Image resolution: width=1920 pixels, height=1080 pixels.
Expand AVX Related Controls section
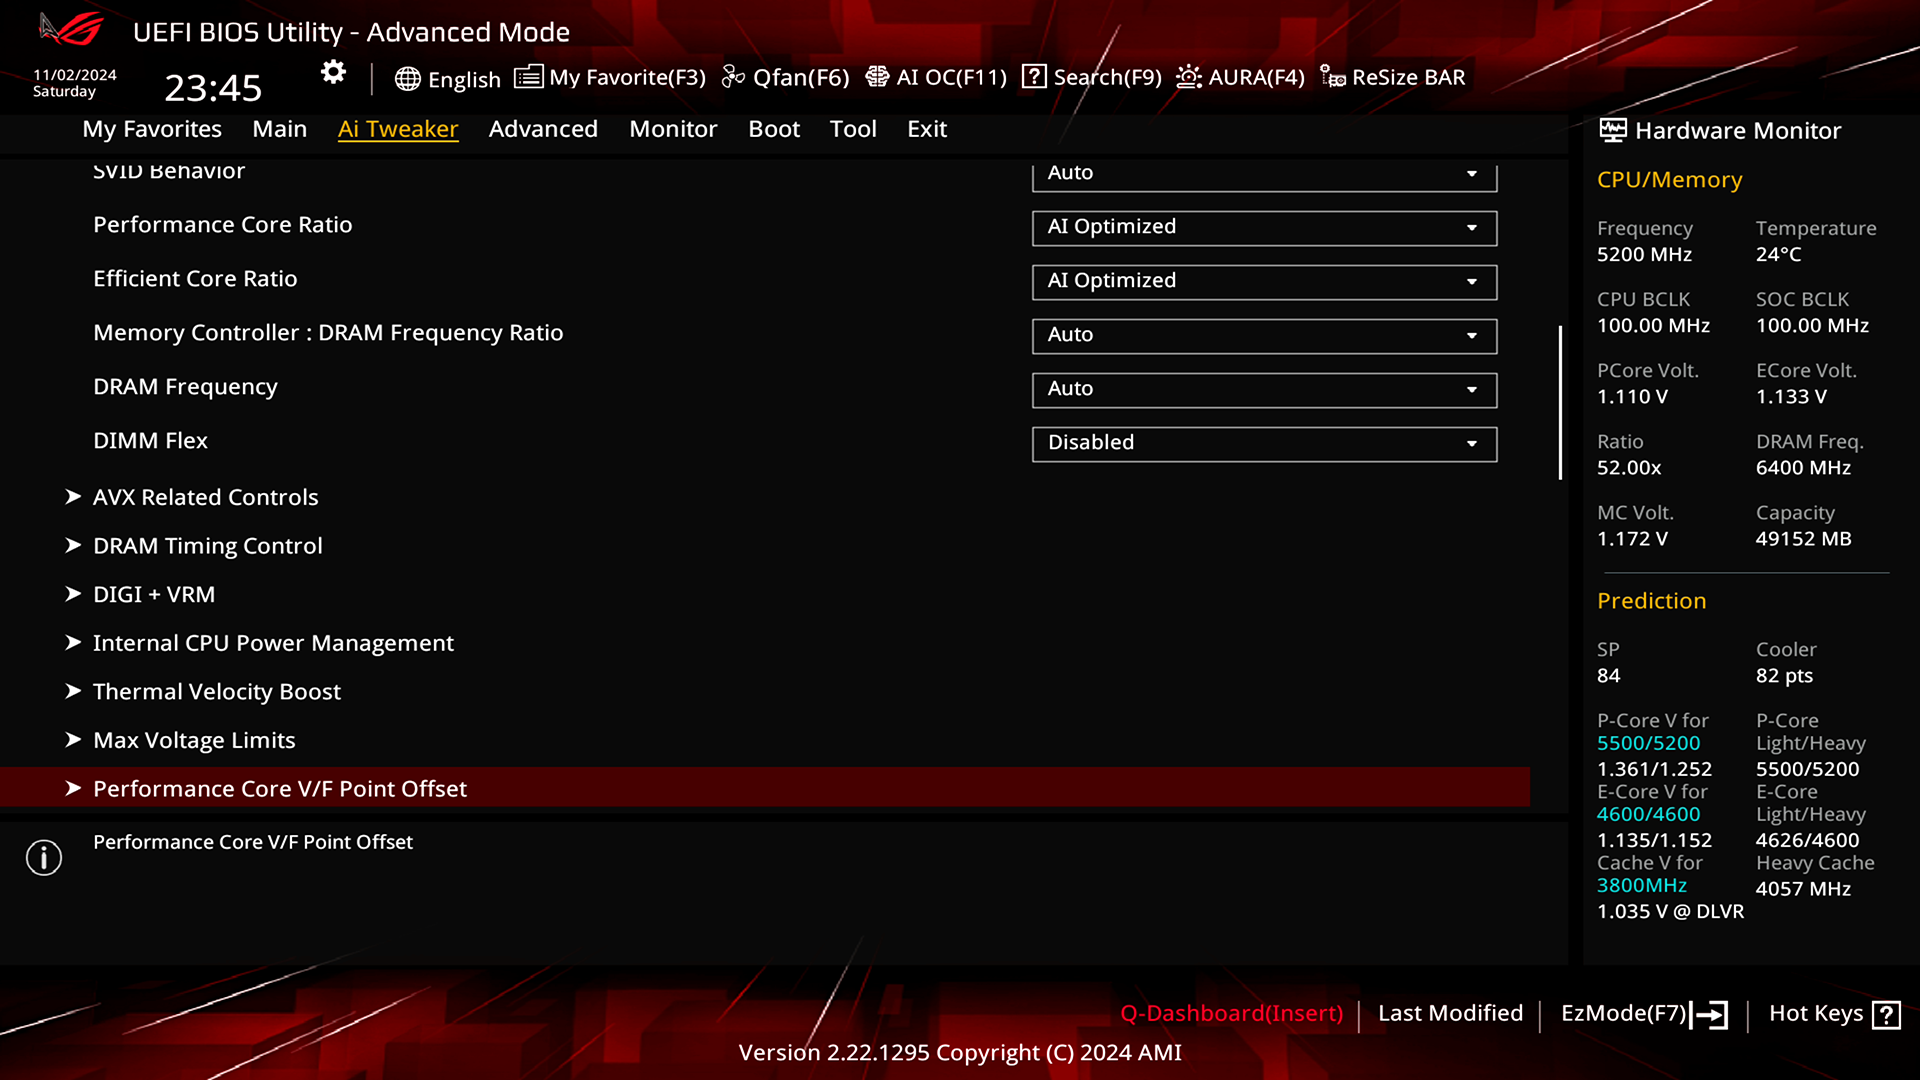pyautogui.click(x=204, y=496)
